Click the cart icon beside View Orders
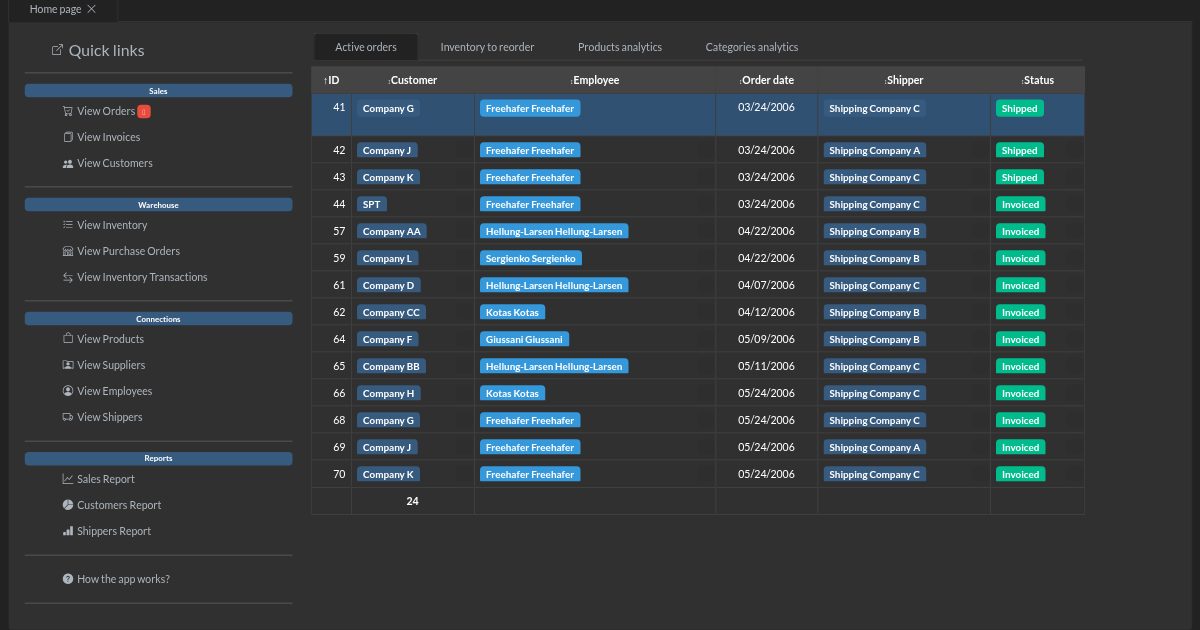1200x630 pixels. pyautogui.click(x=68, y=111)
